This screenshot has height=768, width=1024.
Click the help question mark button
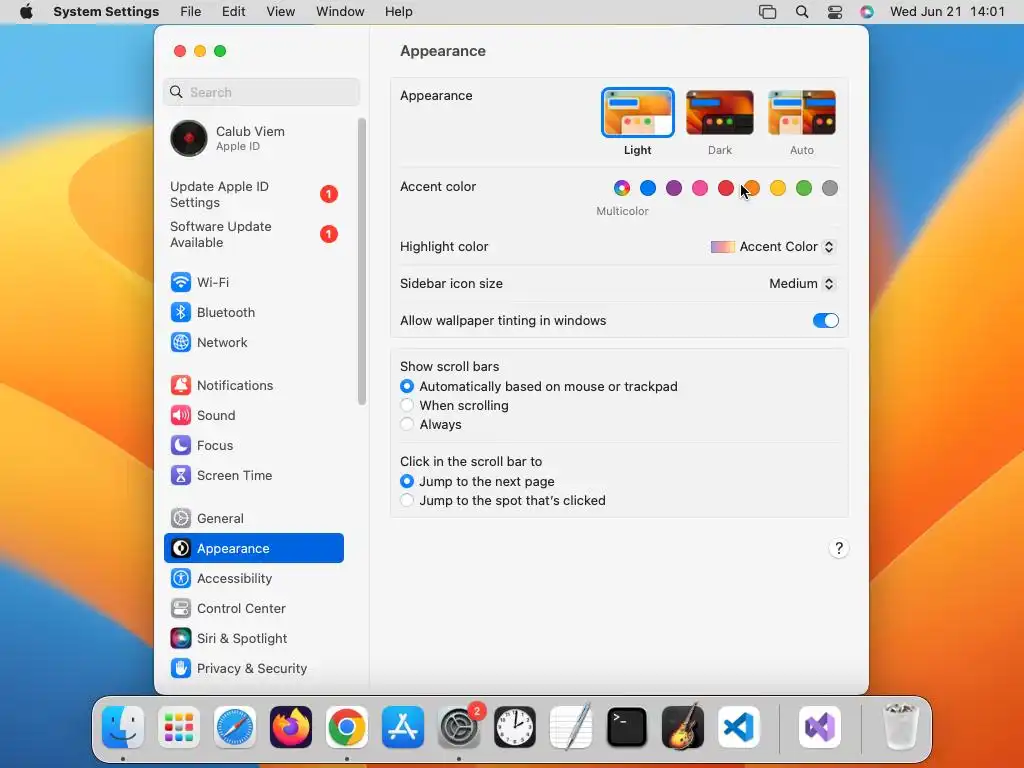pyautogui.click(x=839, y=549)
